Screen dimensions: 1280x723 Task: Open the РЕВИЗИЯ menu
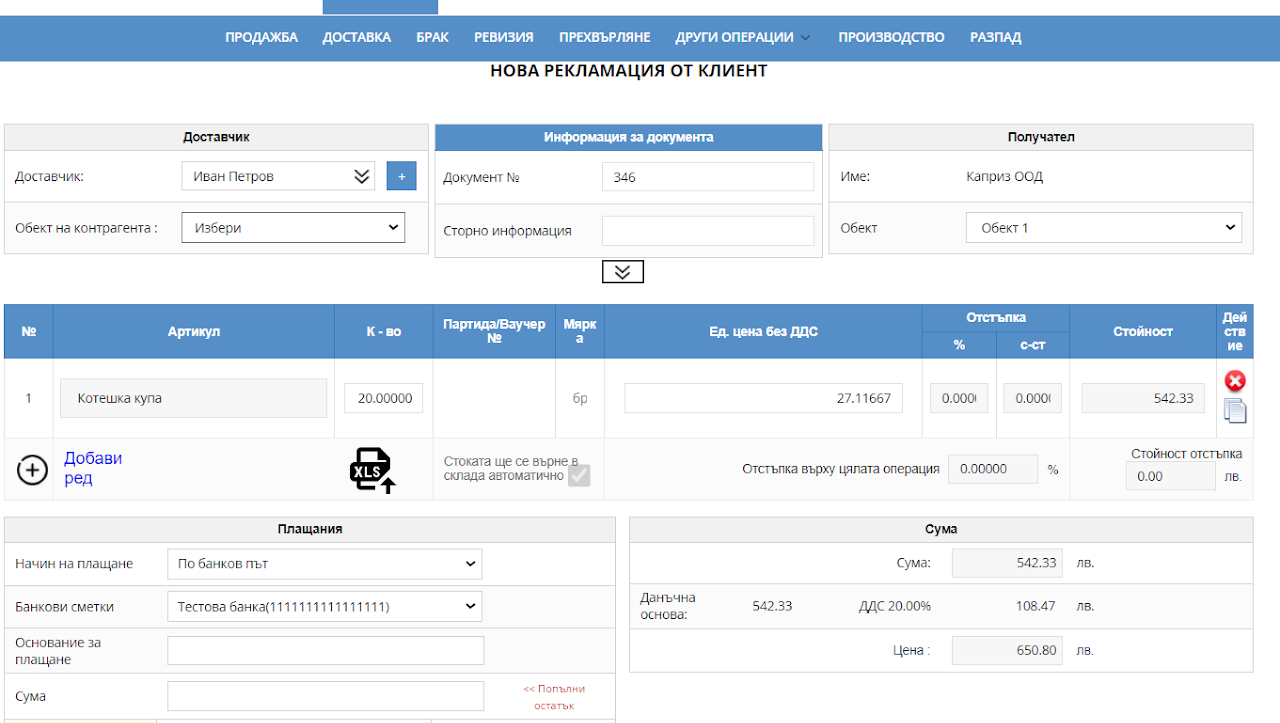tap(504, 37)
